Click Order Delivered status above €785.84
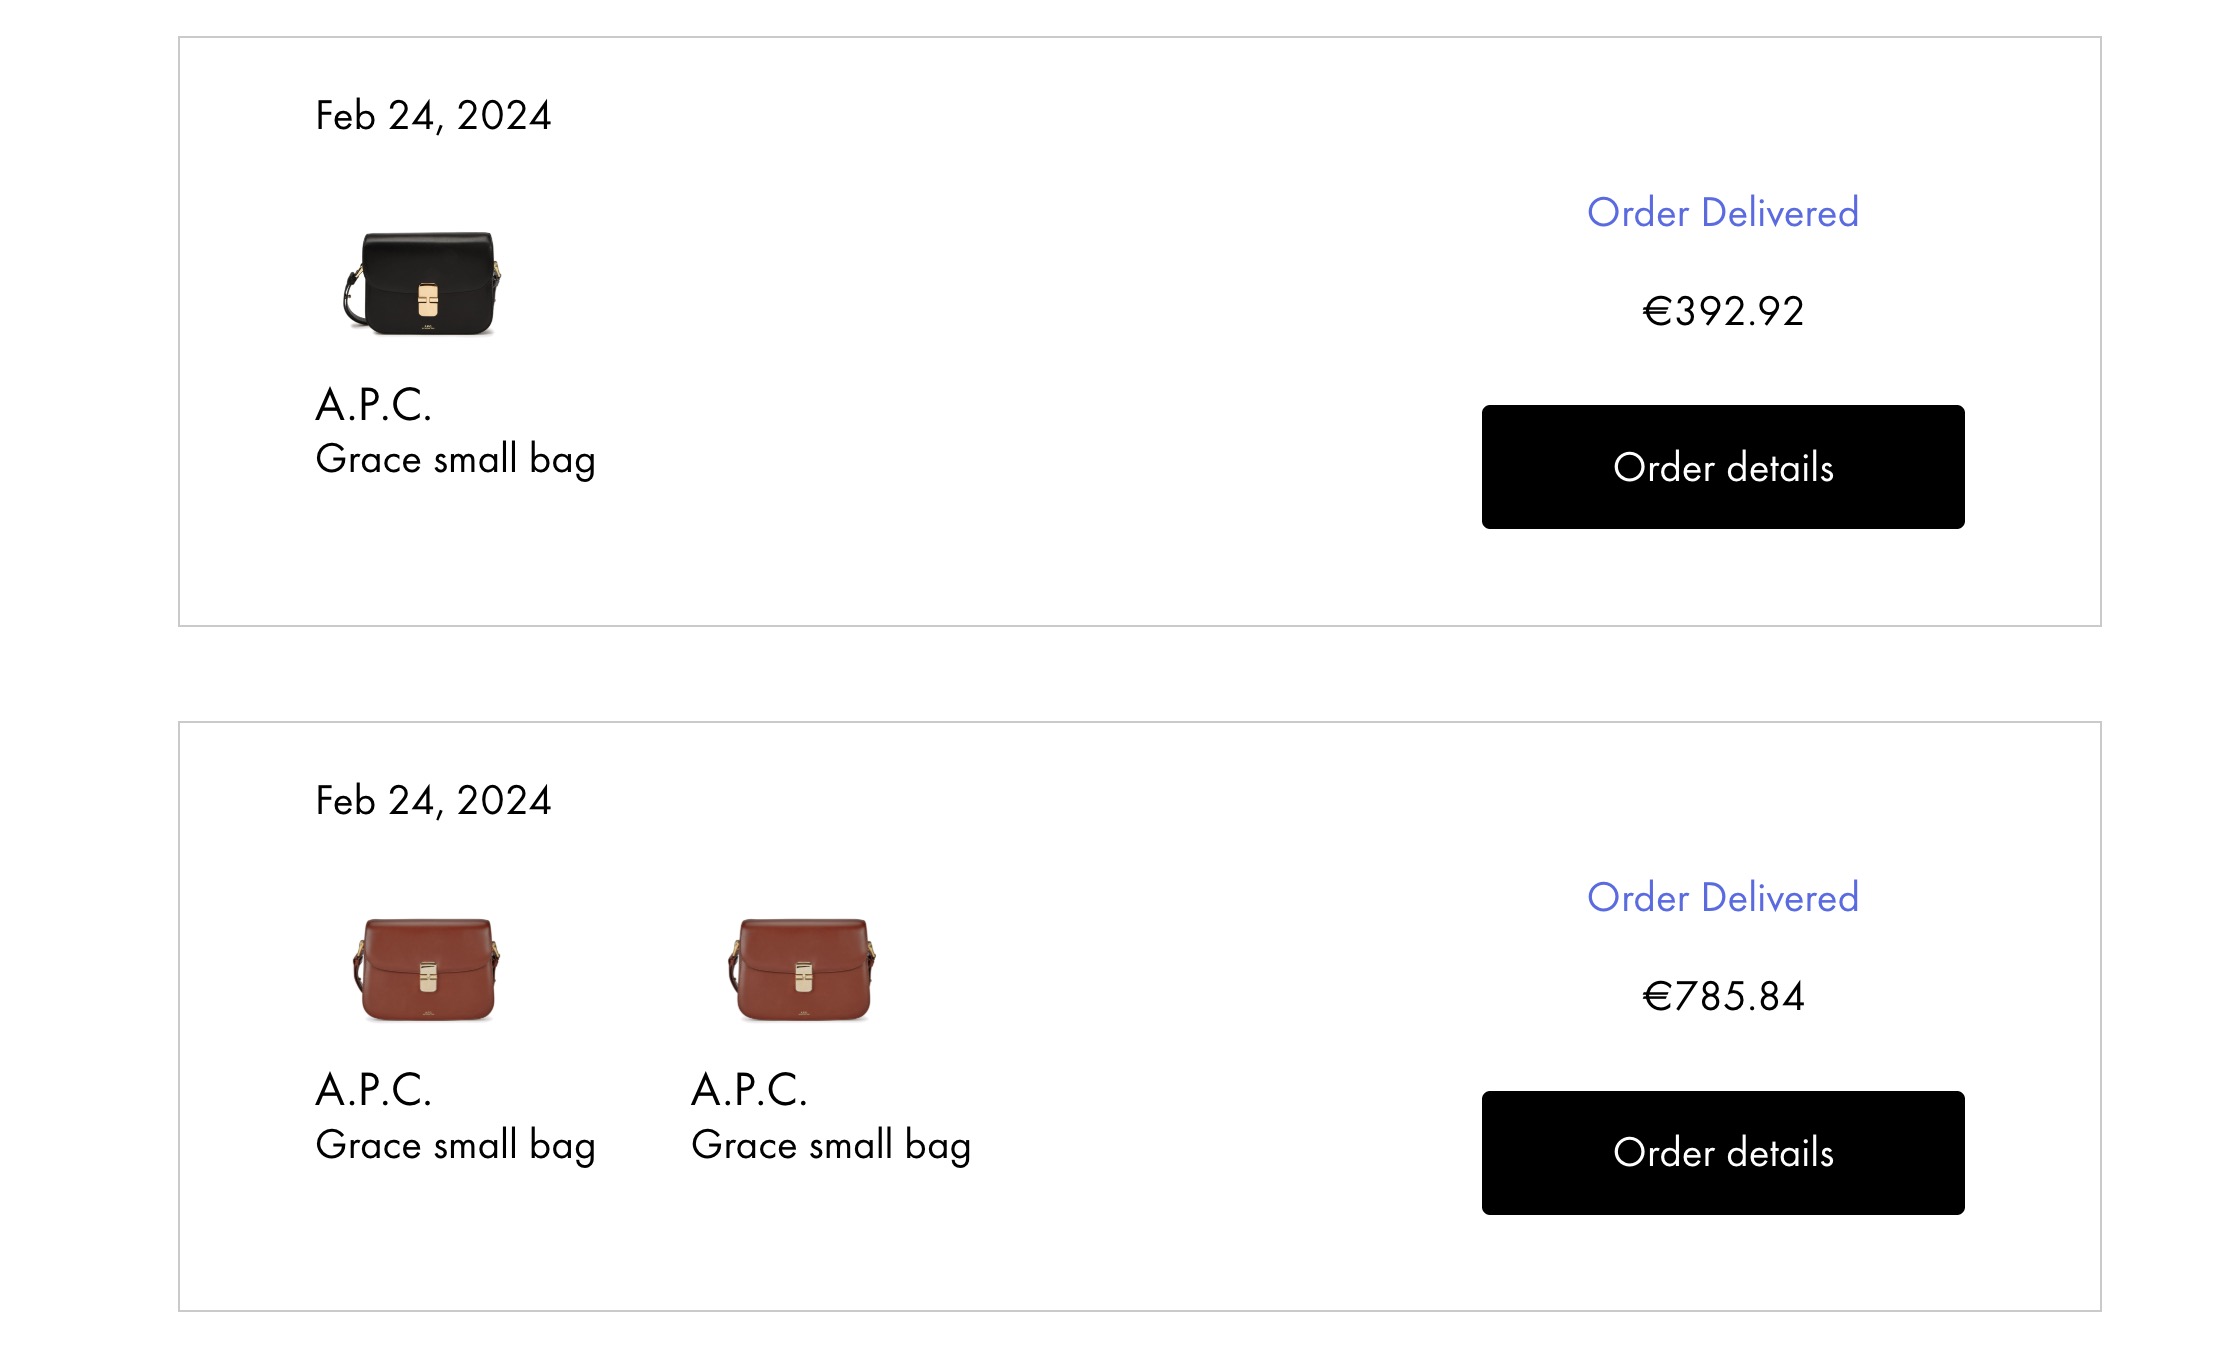Image resolution: width=2222 pixels, height=1368 pixels. click(x=1722, y=898)
